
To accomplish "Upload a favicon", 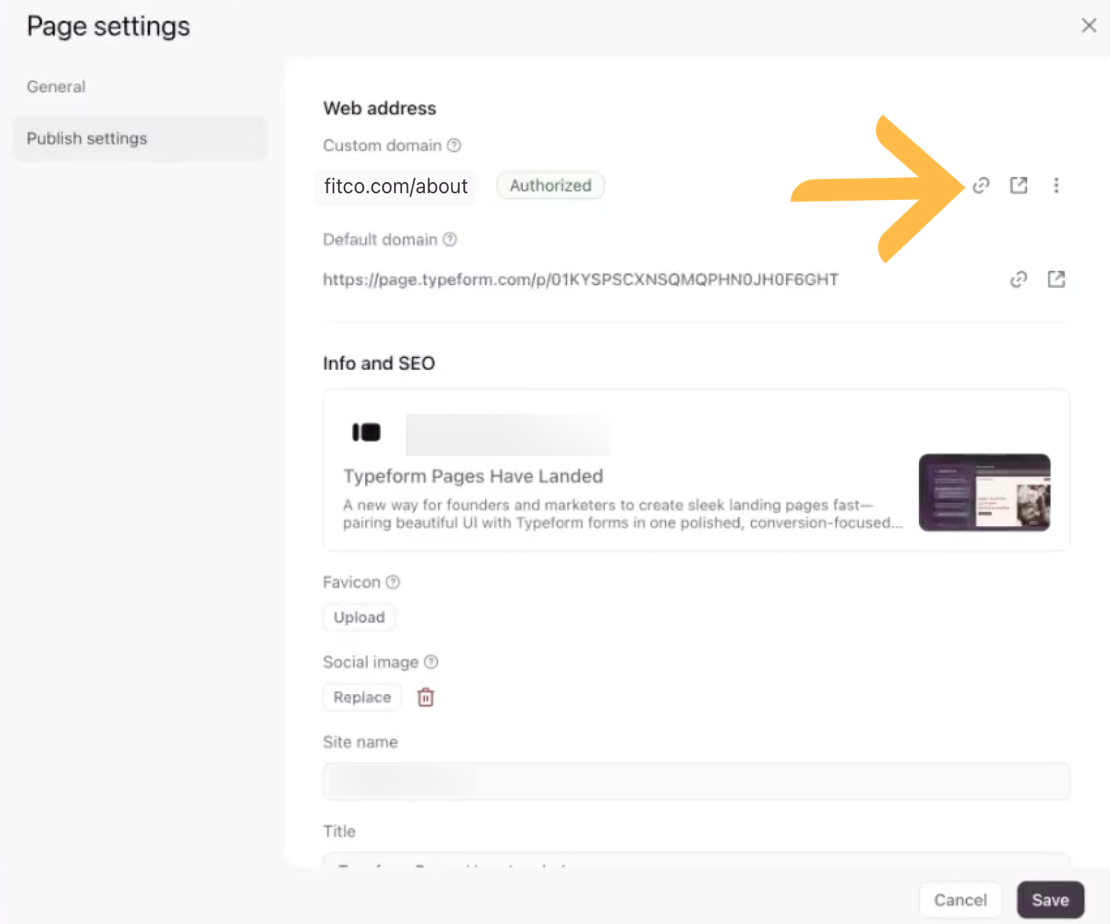I will click(x=359, y=617).
